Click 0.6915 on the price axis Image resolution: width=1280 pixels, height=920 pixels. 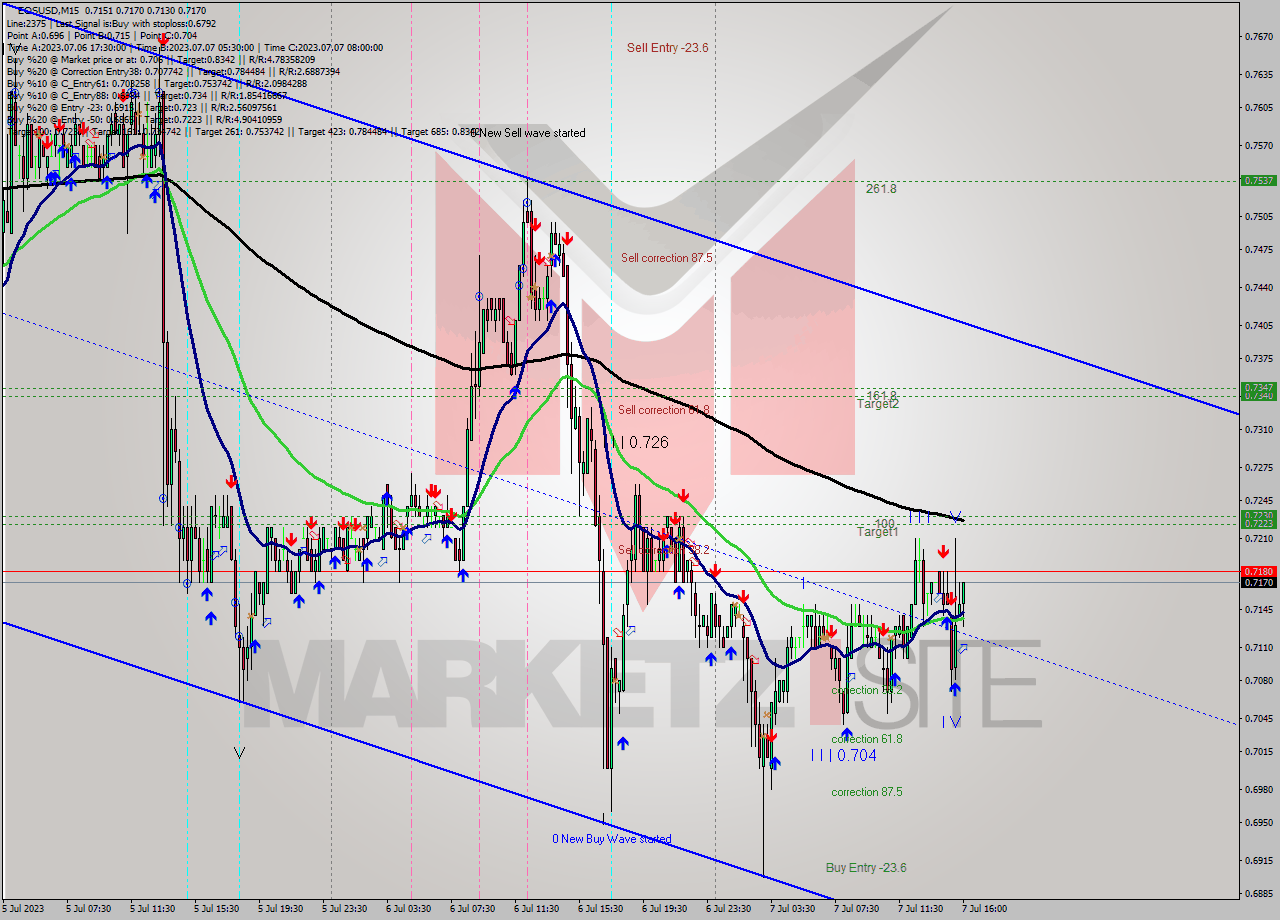point(1258,860)
